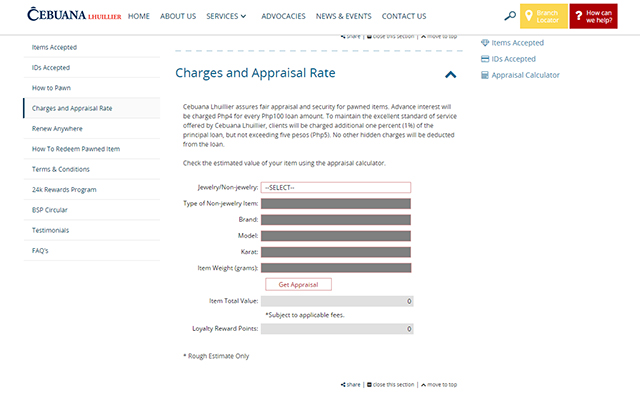The width and height of the screenshot is (640, 399).
Task: Open BSP Circular sidebar link
Action: click(92, 210)
